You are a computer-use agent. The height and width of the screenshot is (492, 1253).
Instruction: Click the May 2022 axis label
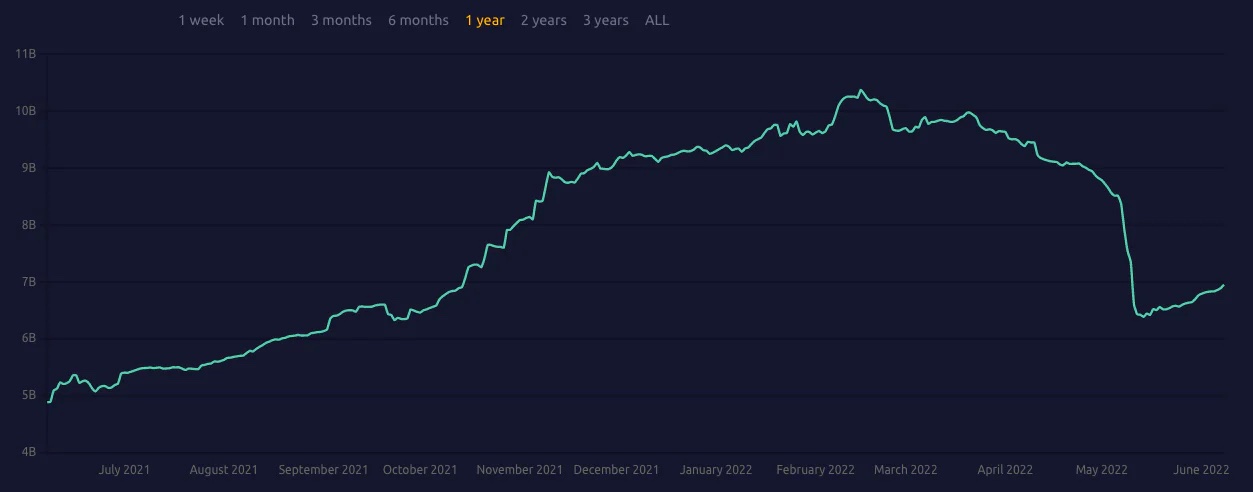pos(1101,469)
